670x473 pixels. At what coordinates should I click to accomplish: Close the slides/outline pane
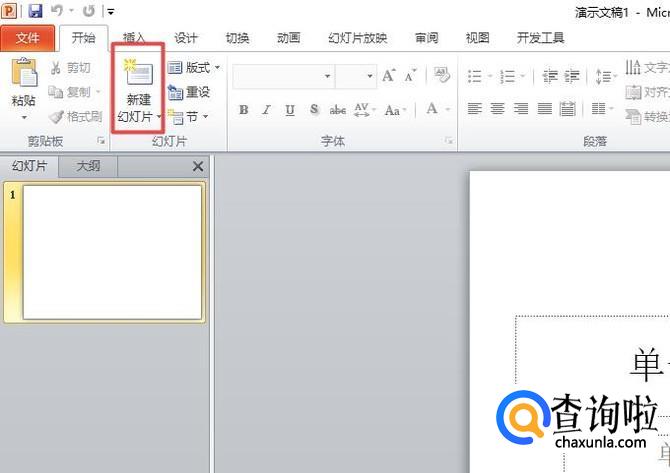point(198,166)
